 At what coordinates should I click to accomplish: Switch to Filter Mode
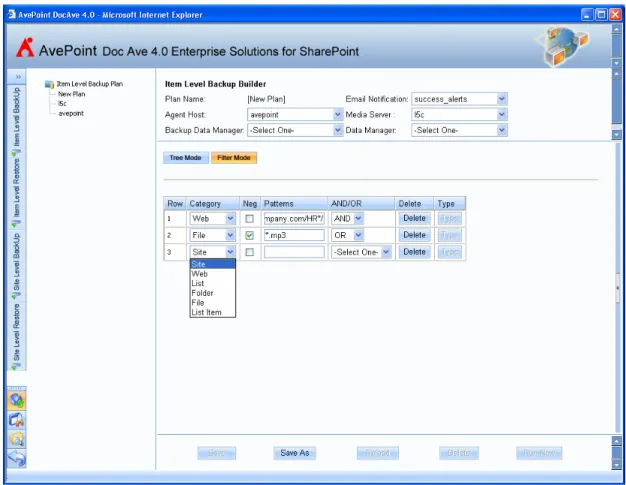pos(234,158)
